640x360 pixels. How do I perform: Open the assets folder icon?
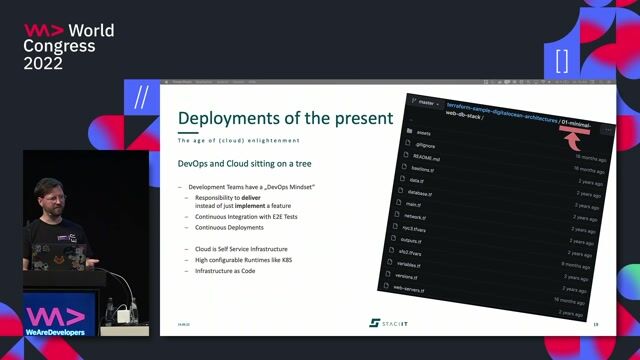(x=409, y=131)
